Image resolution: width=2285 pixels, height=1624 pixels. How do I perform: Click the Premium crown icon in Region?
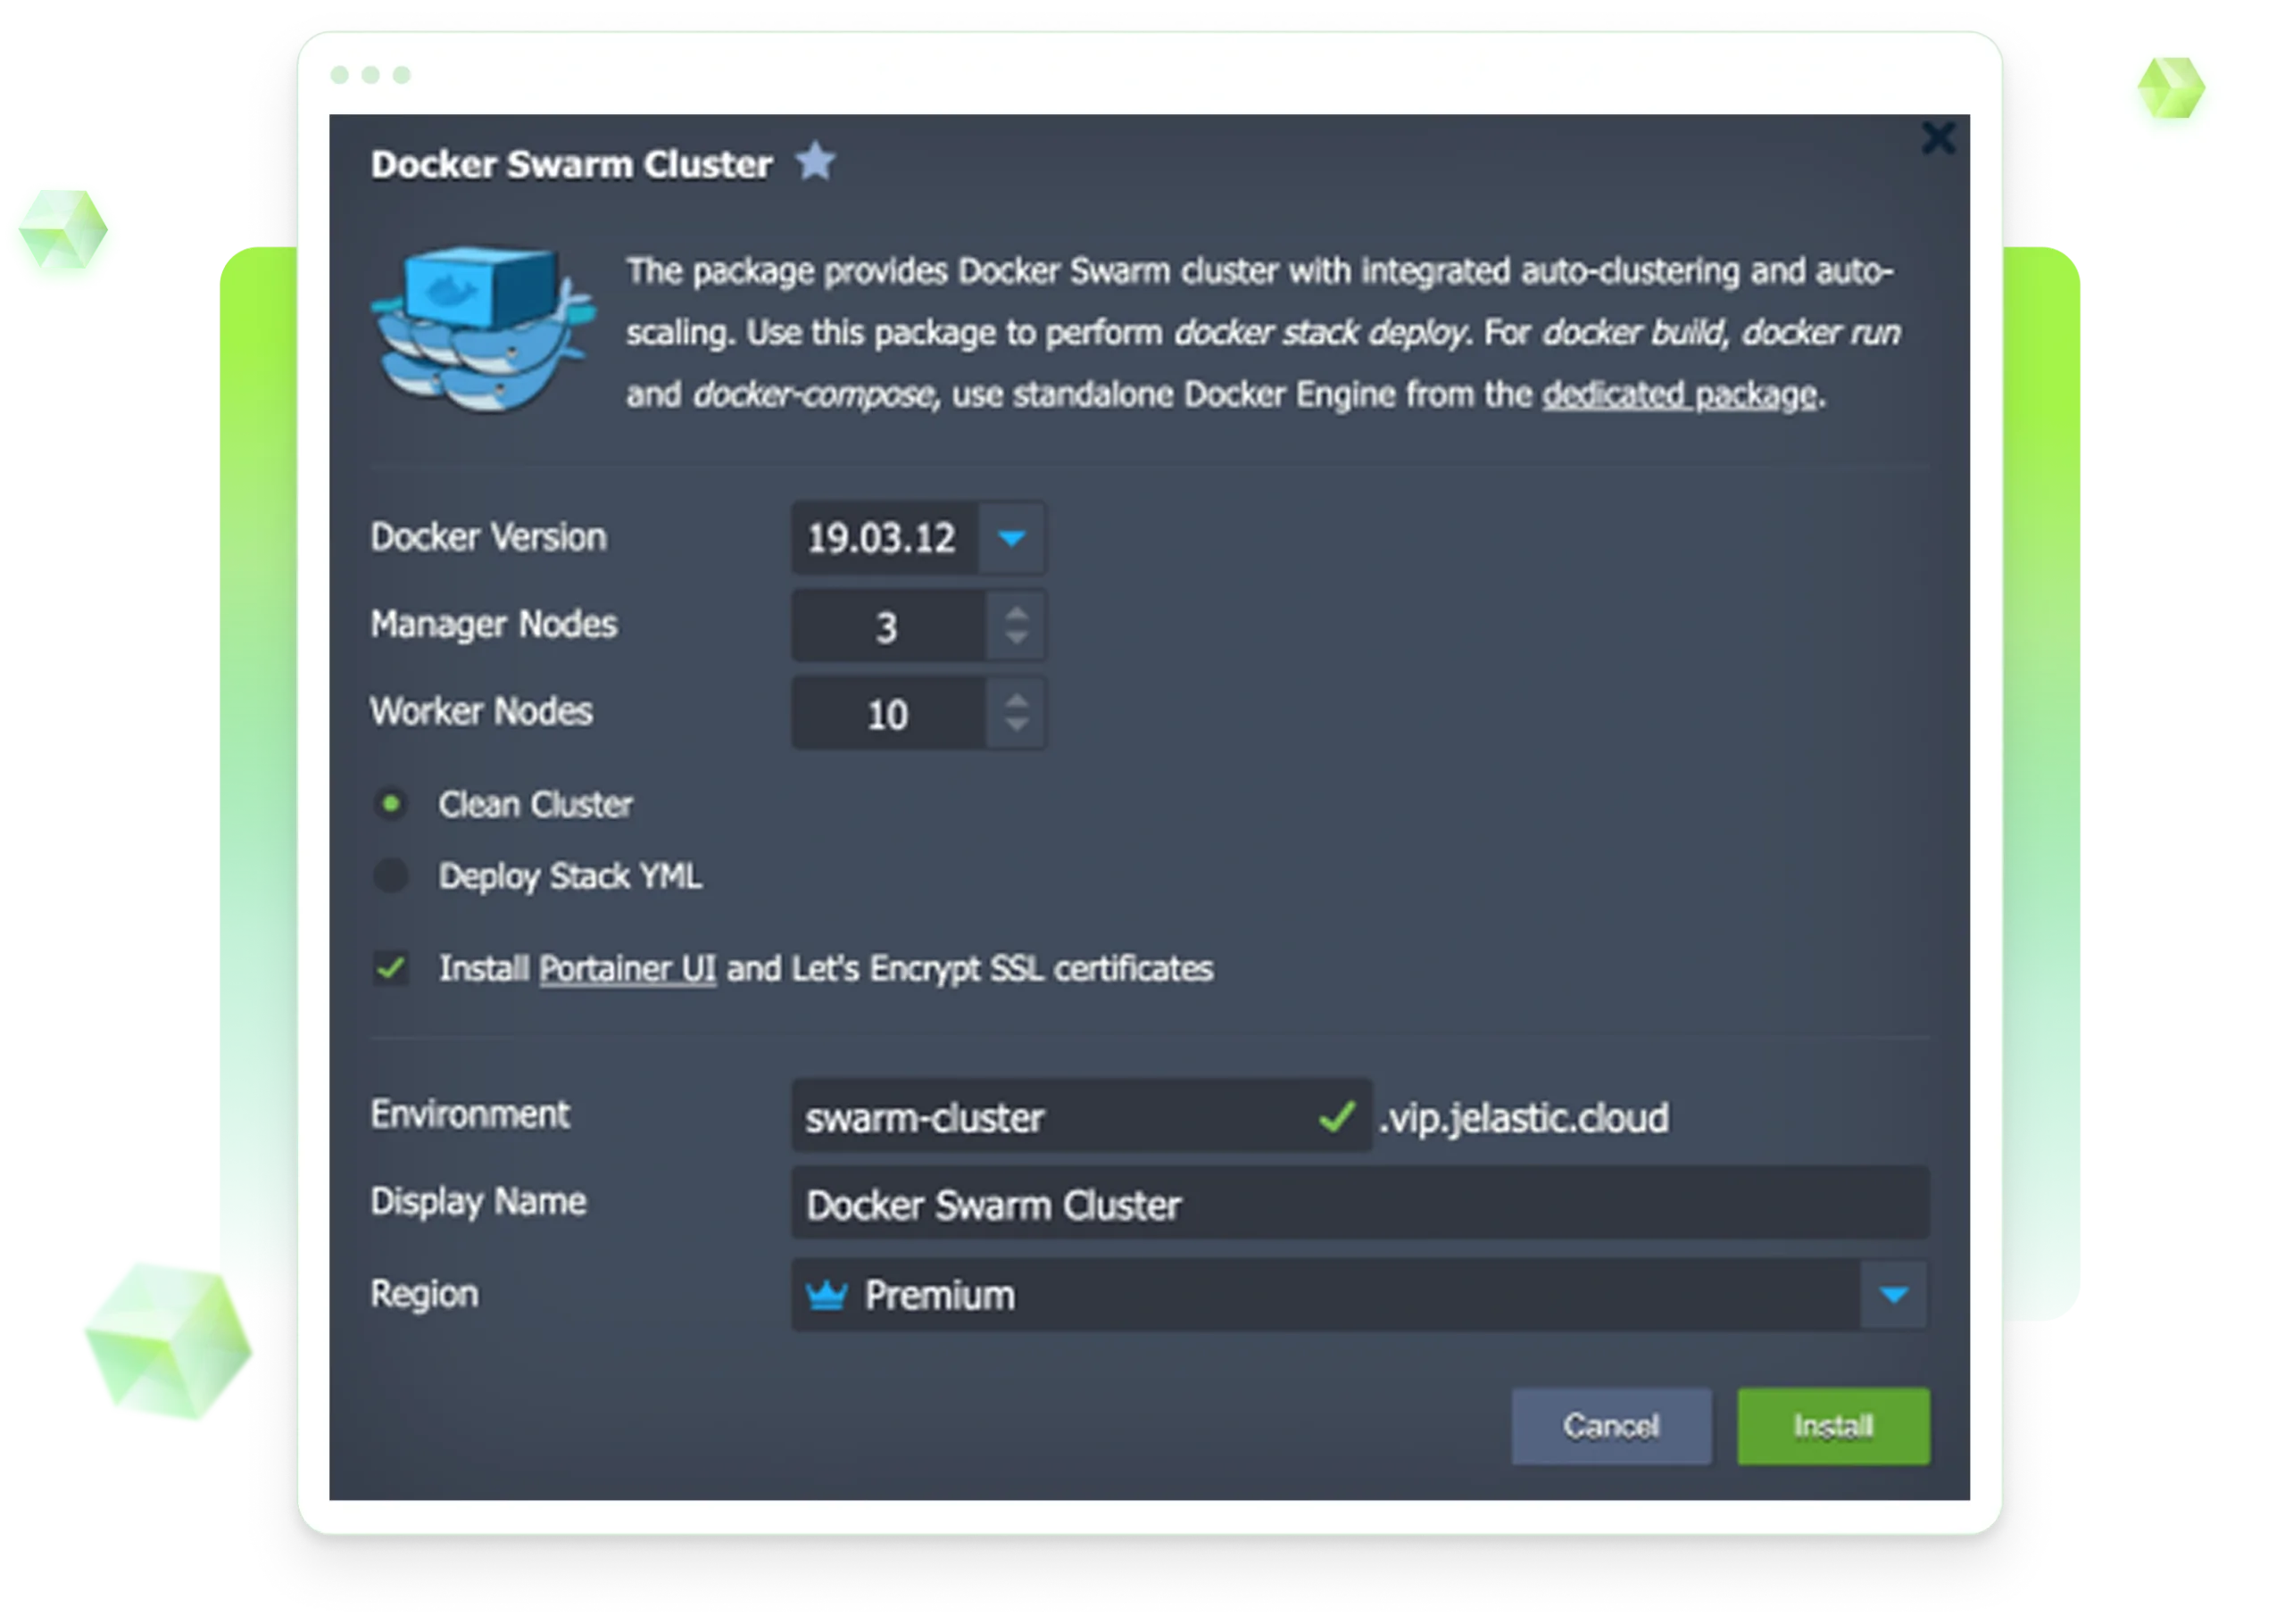coord(826,1295)
